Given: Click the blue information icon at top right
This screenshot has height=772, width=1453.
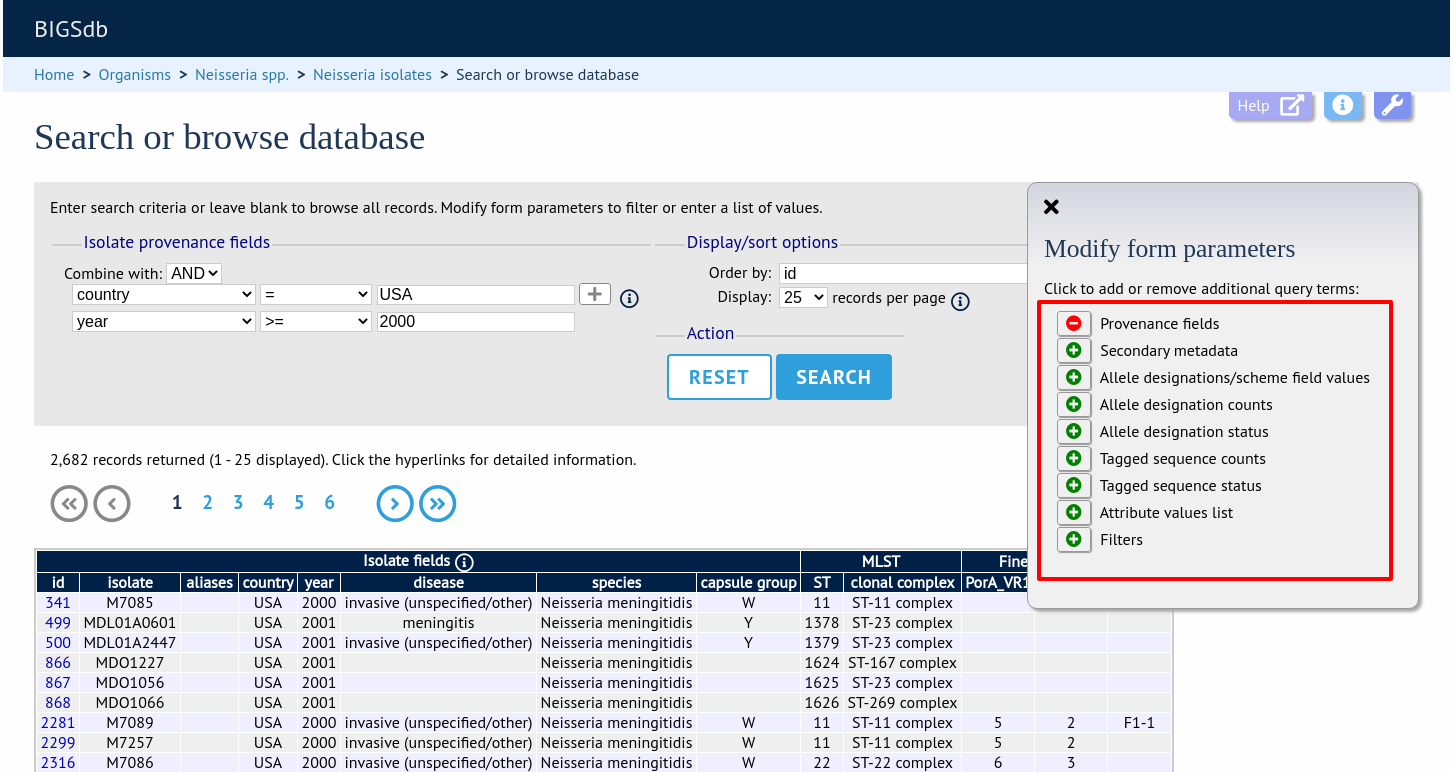Looking at the screenshot, I should coord(1343,105).
